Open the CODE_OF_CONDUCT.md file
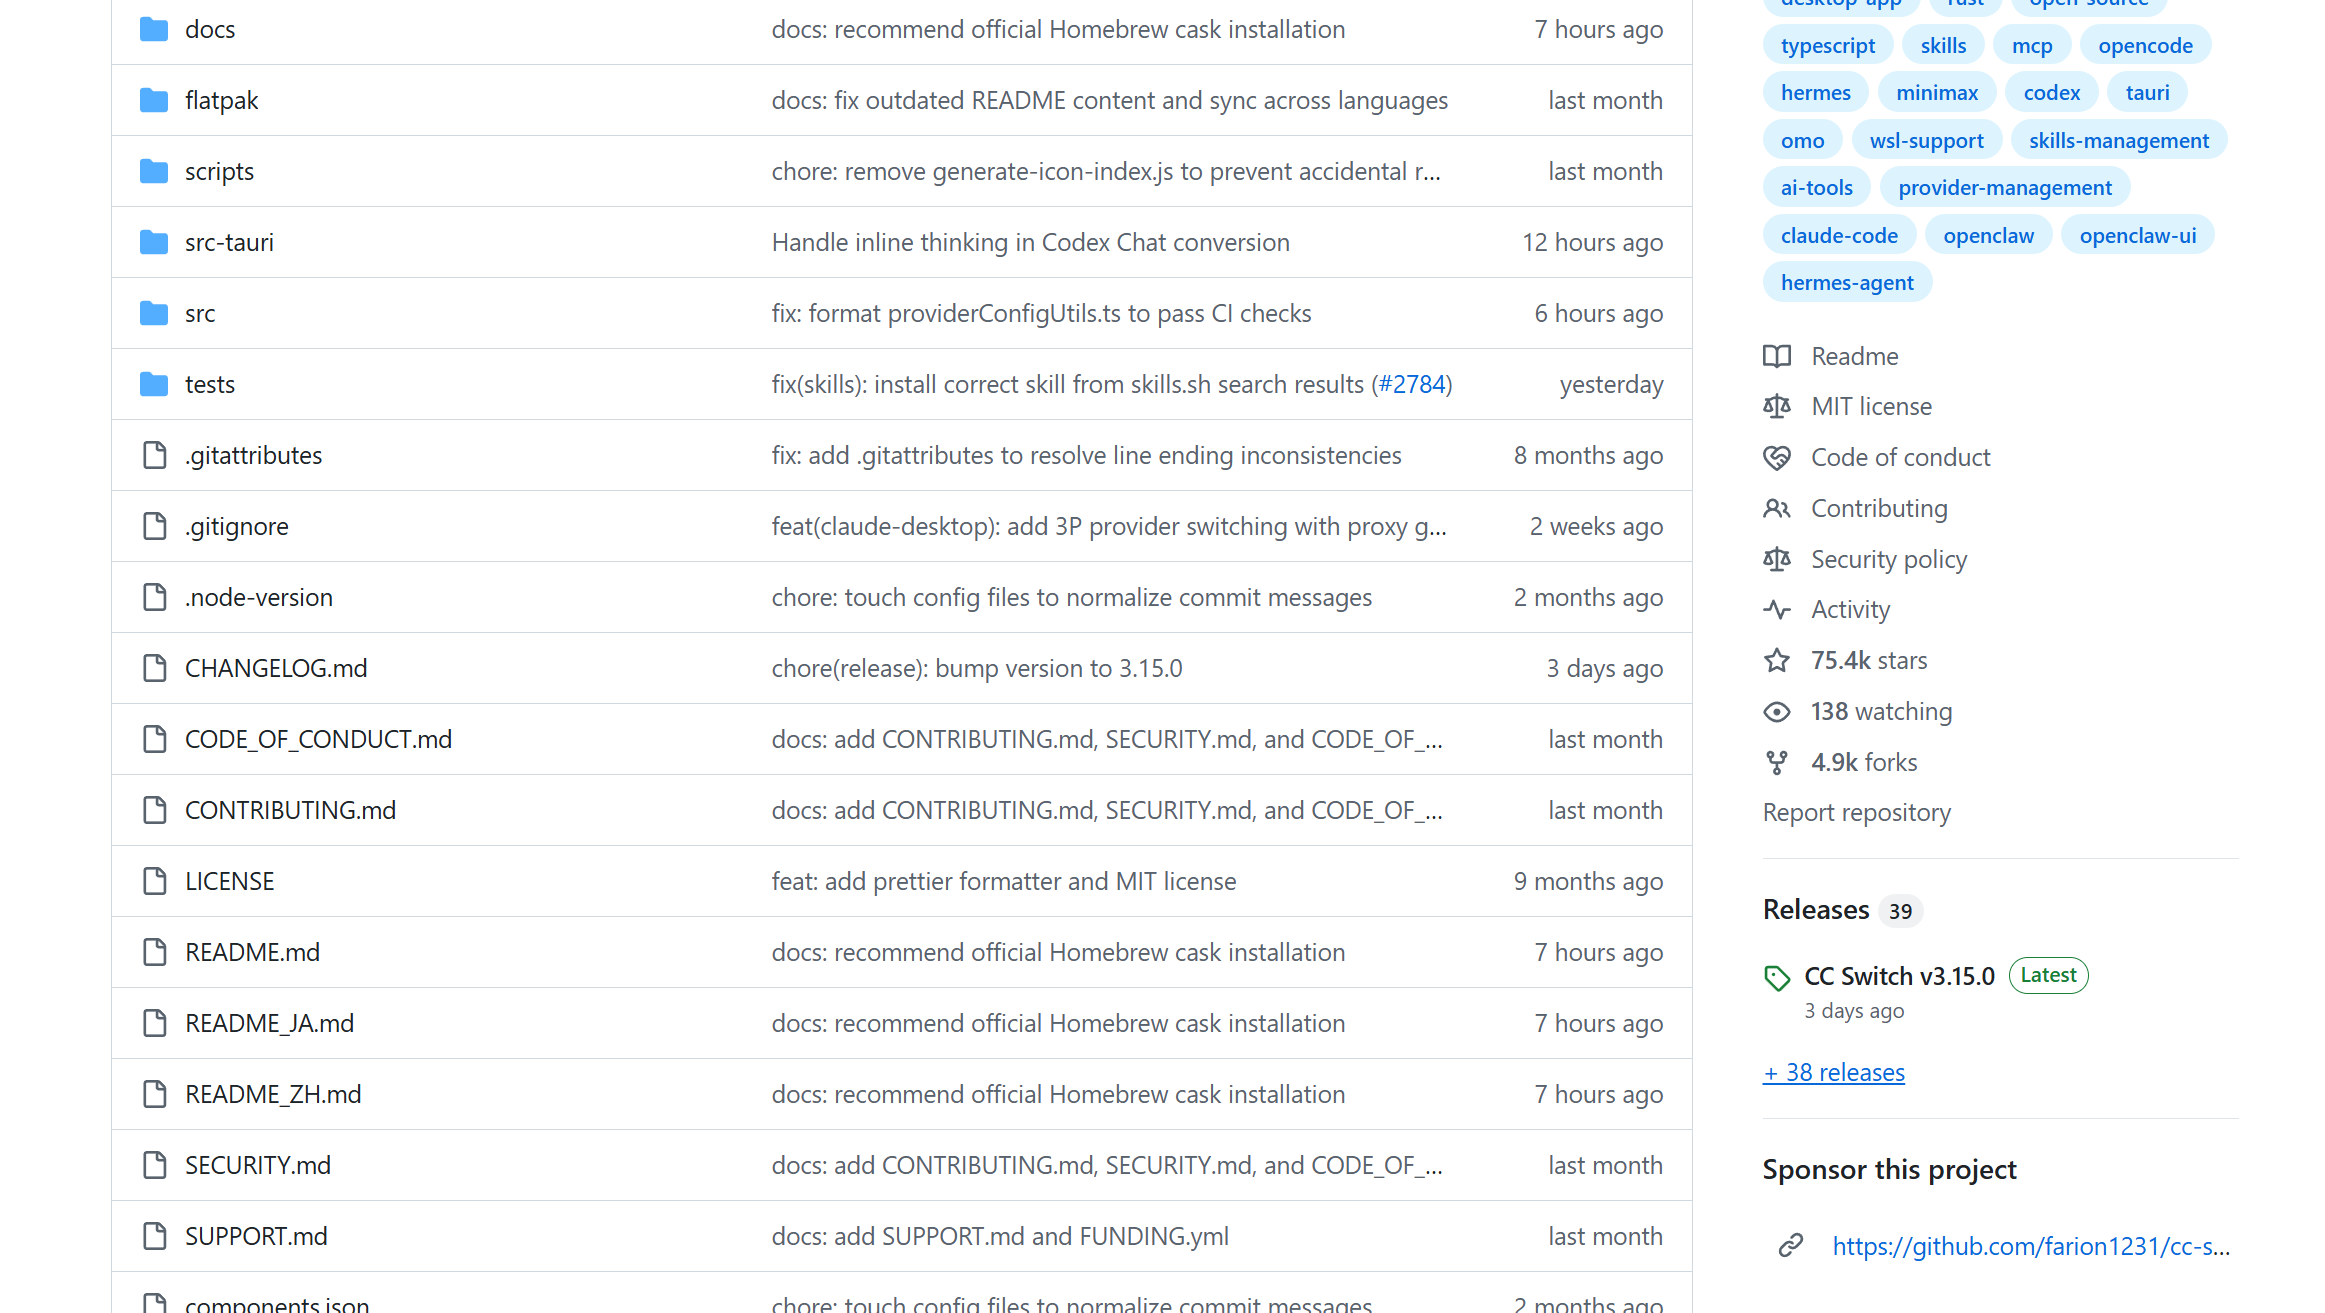The width and height of the screenshot is (2325, 1313). (318, 739)
